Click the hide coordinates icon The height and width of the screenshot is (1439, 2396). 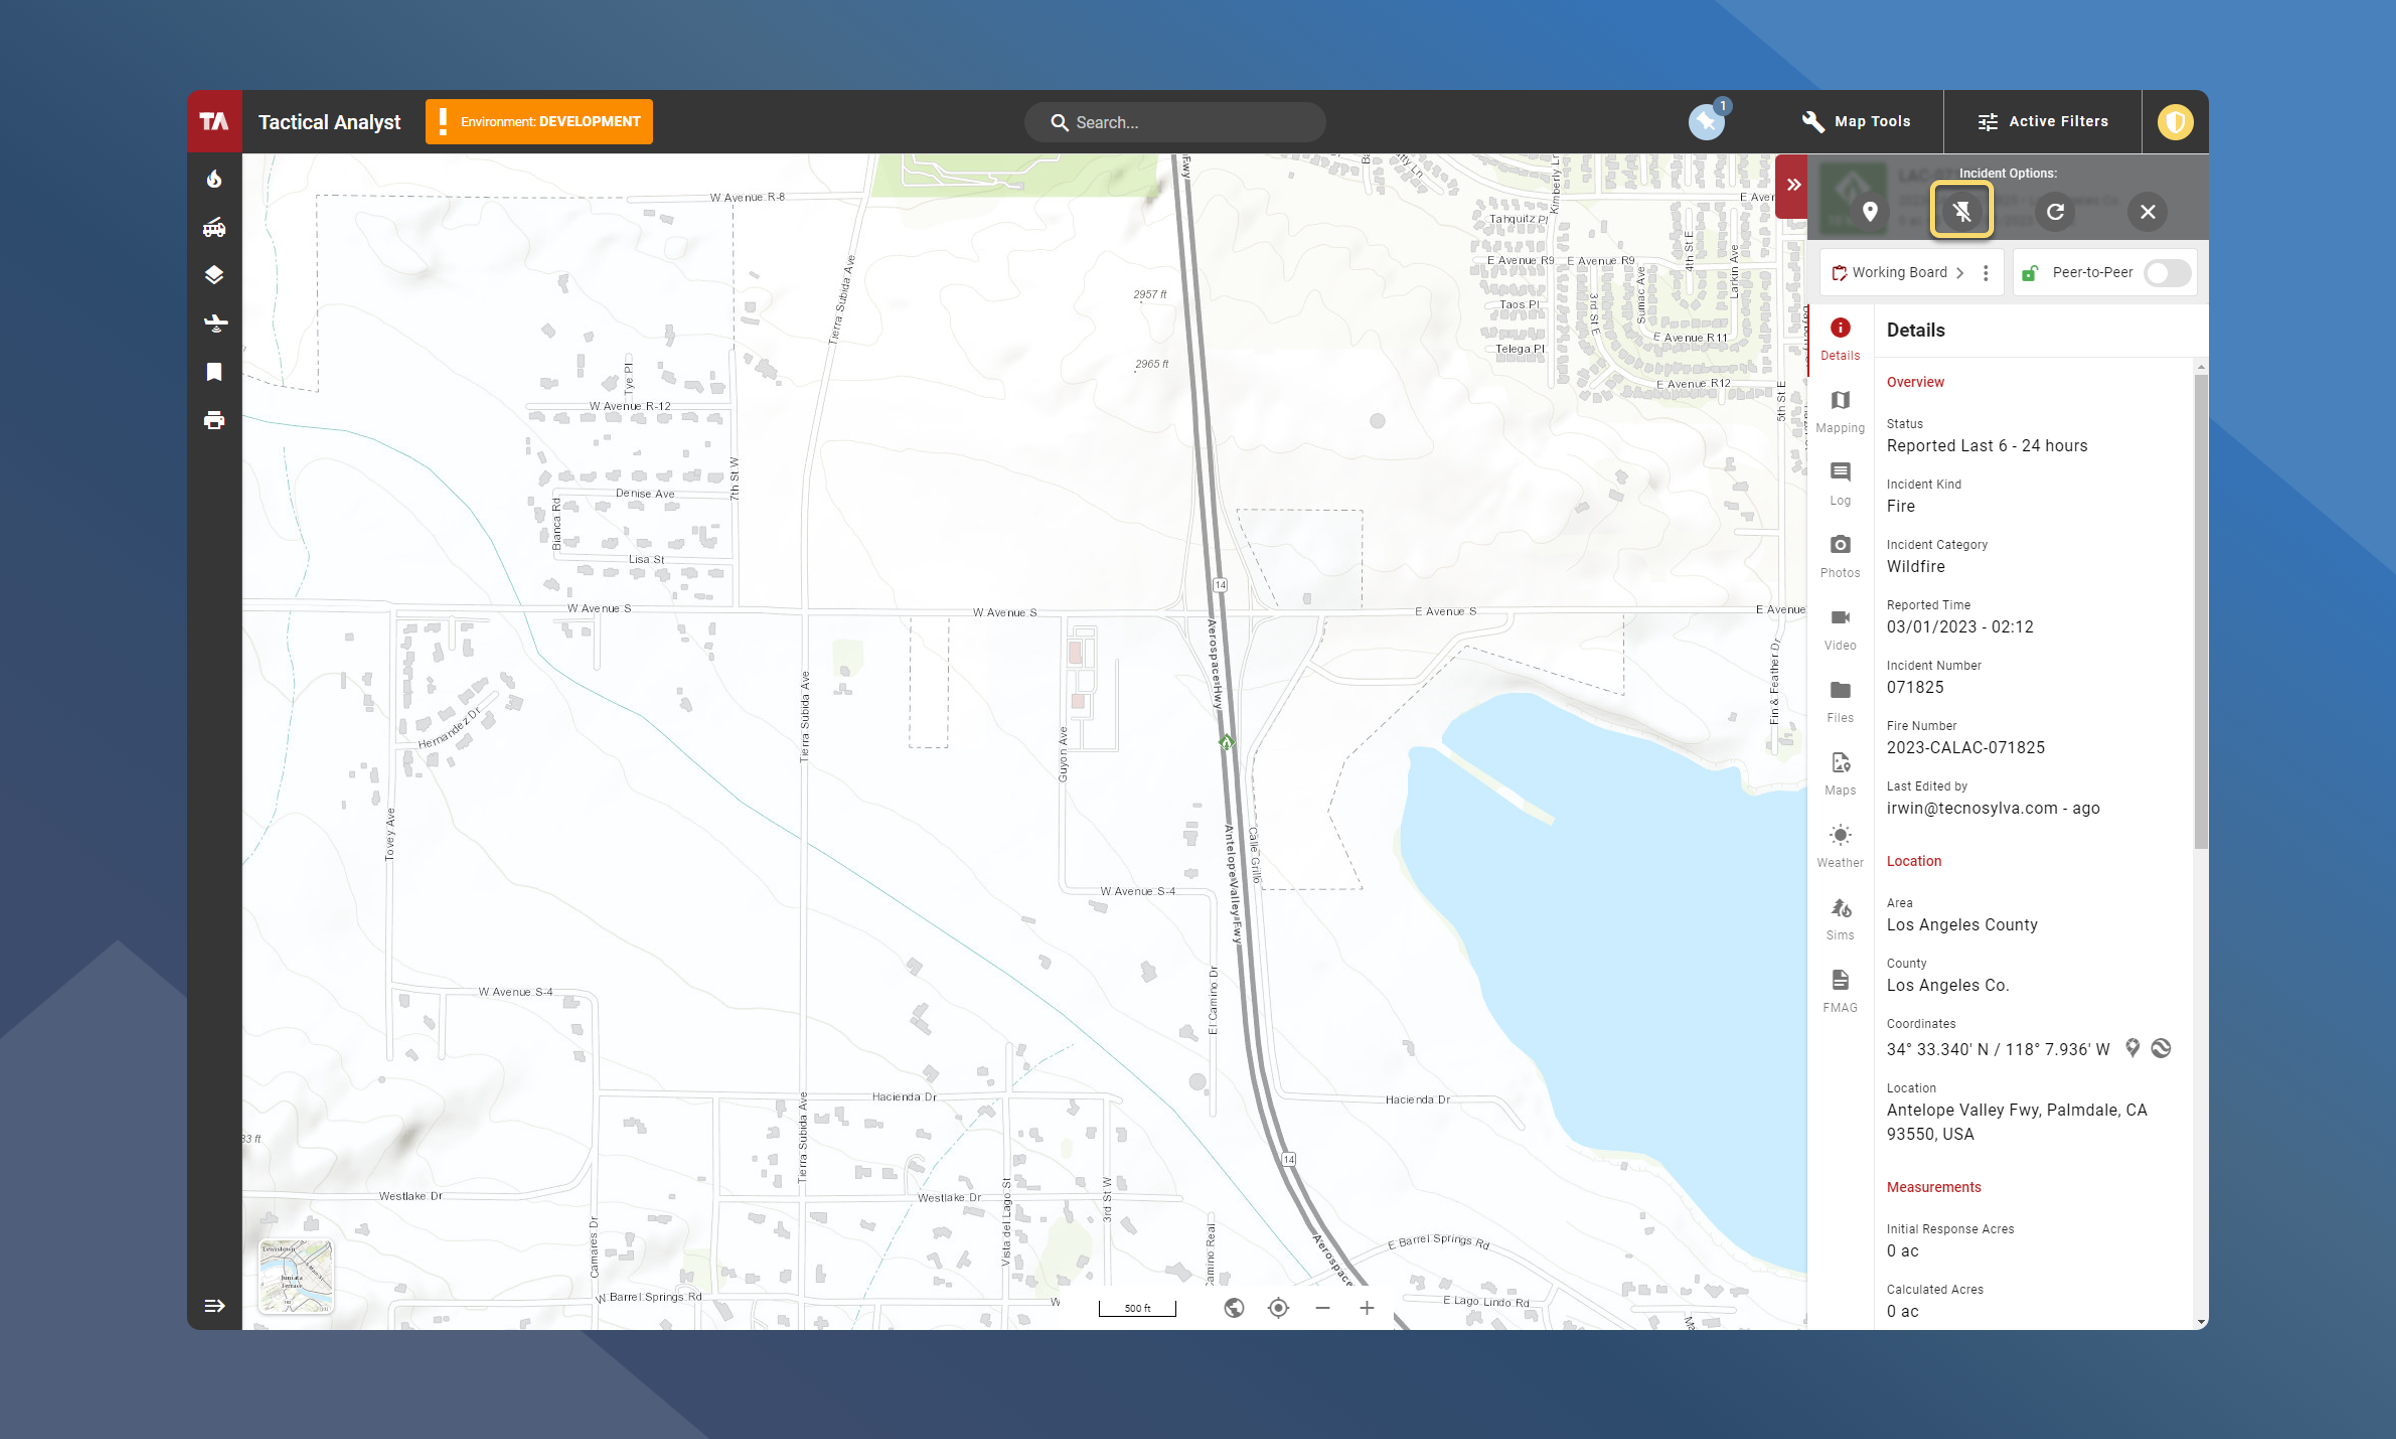pos(2161,1048)
